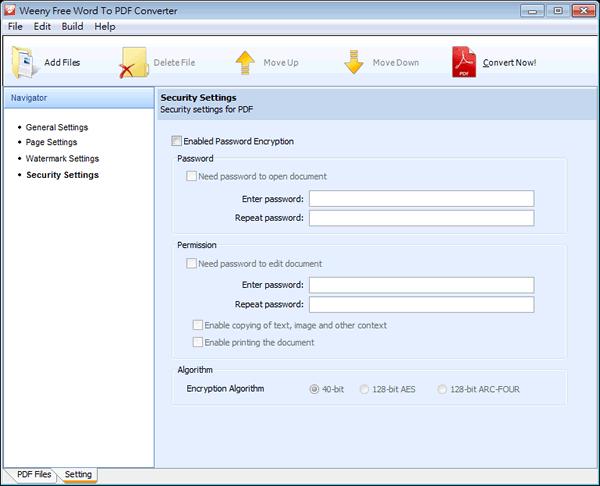
Task: Click the Delete File icon
Action: click(134, 63)
